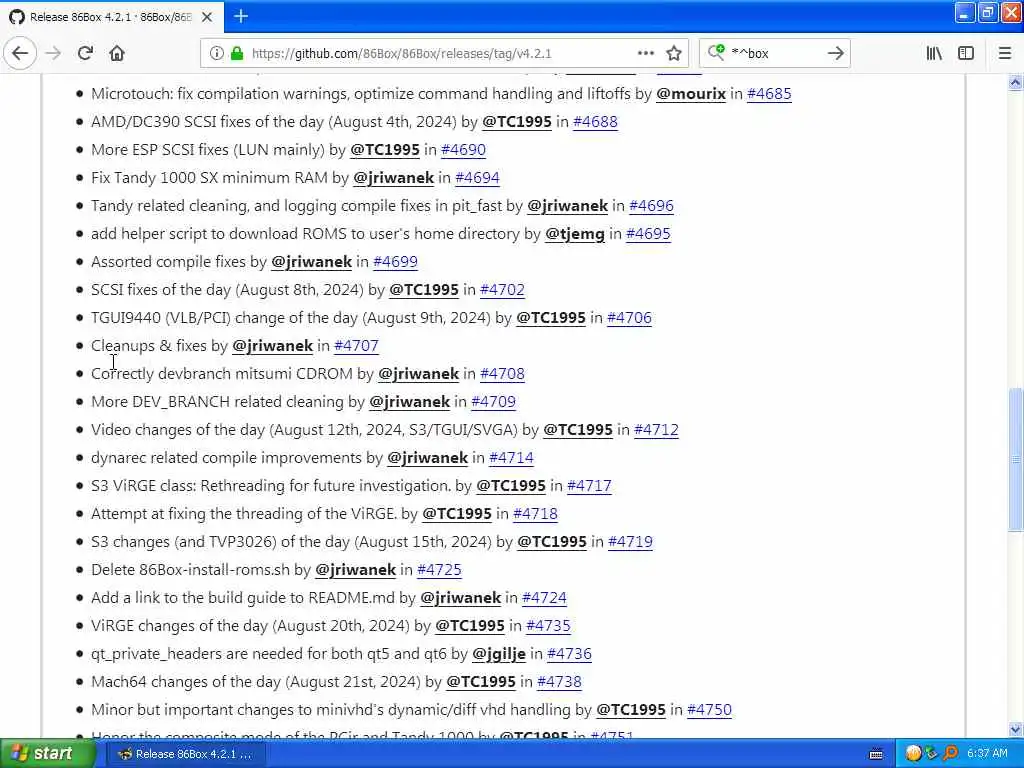Open @TC1995 profile on the Mach64 line
The image size is (1024, 768).
pos(481,682)
